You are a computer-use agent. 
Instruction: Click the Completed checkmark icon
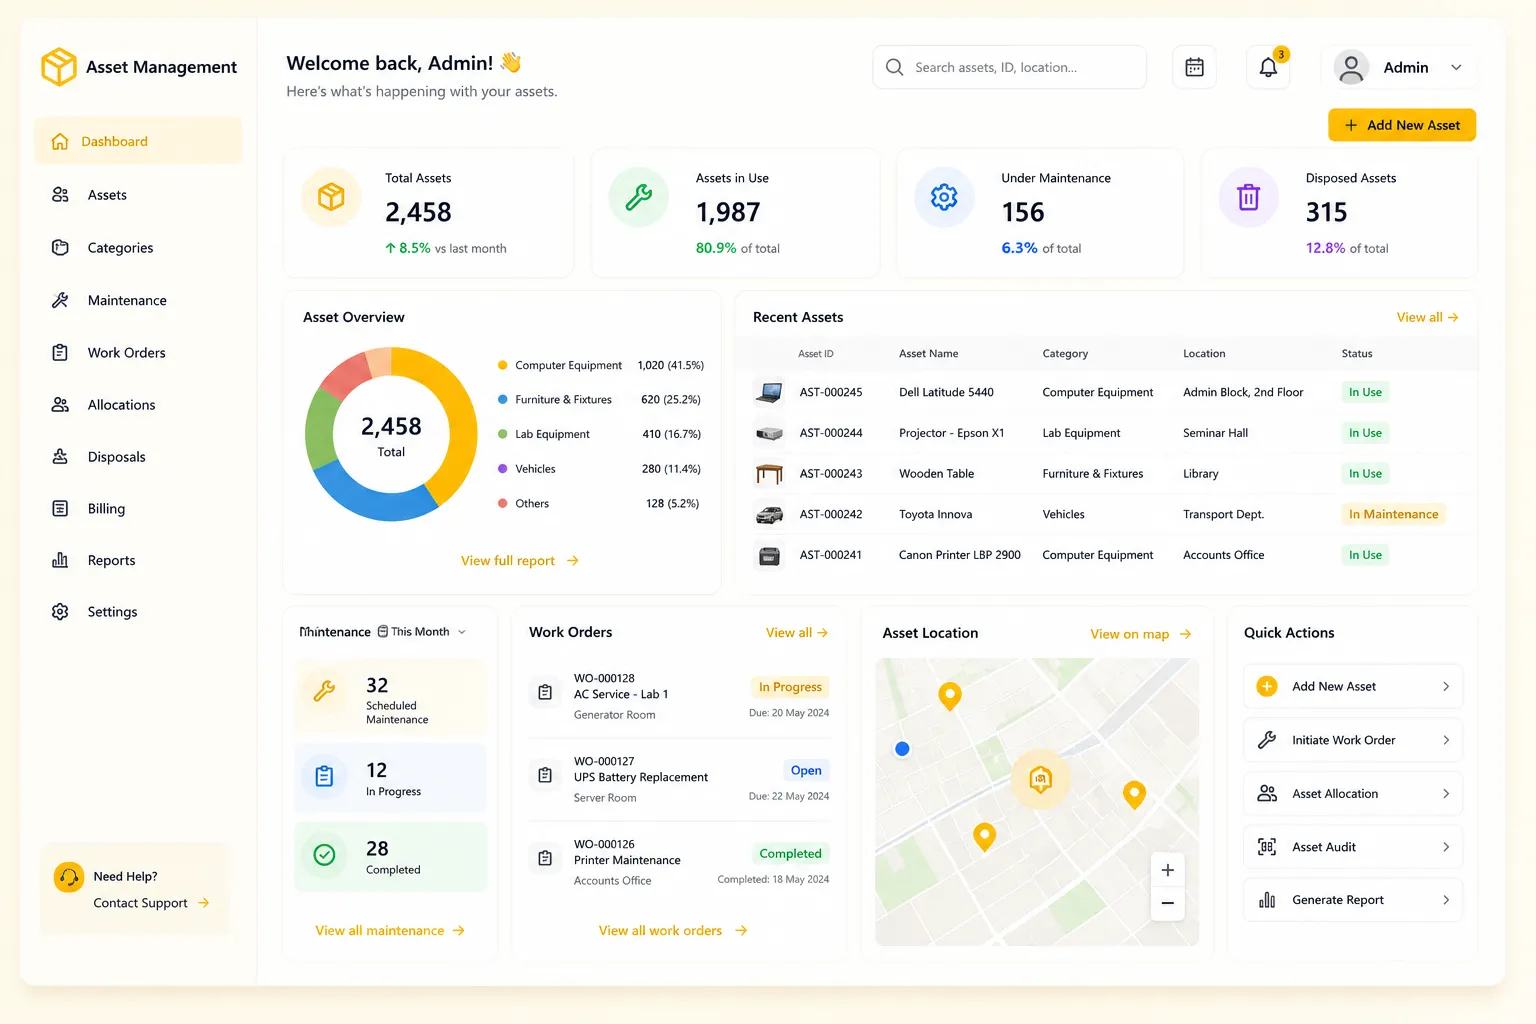click(x=324, y=855)
